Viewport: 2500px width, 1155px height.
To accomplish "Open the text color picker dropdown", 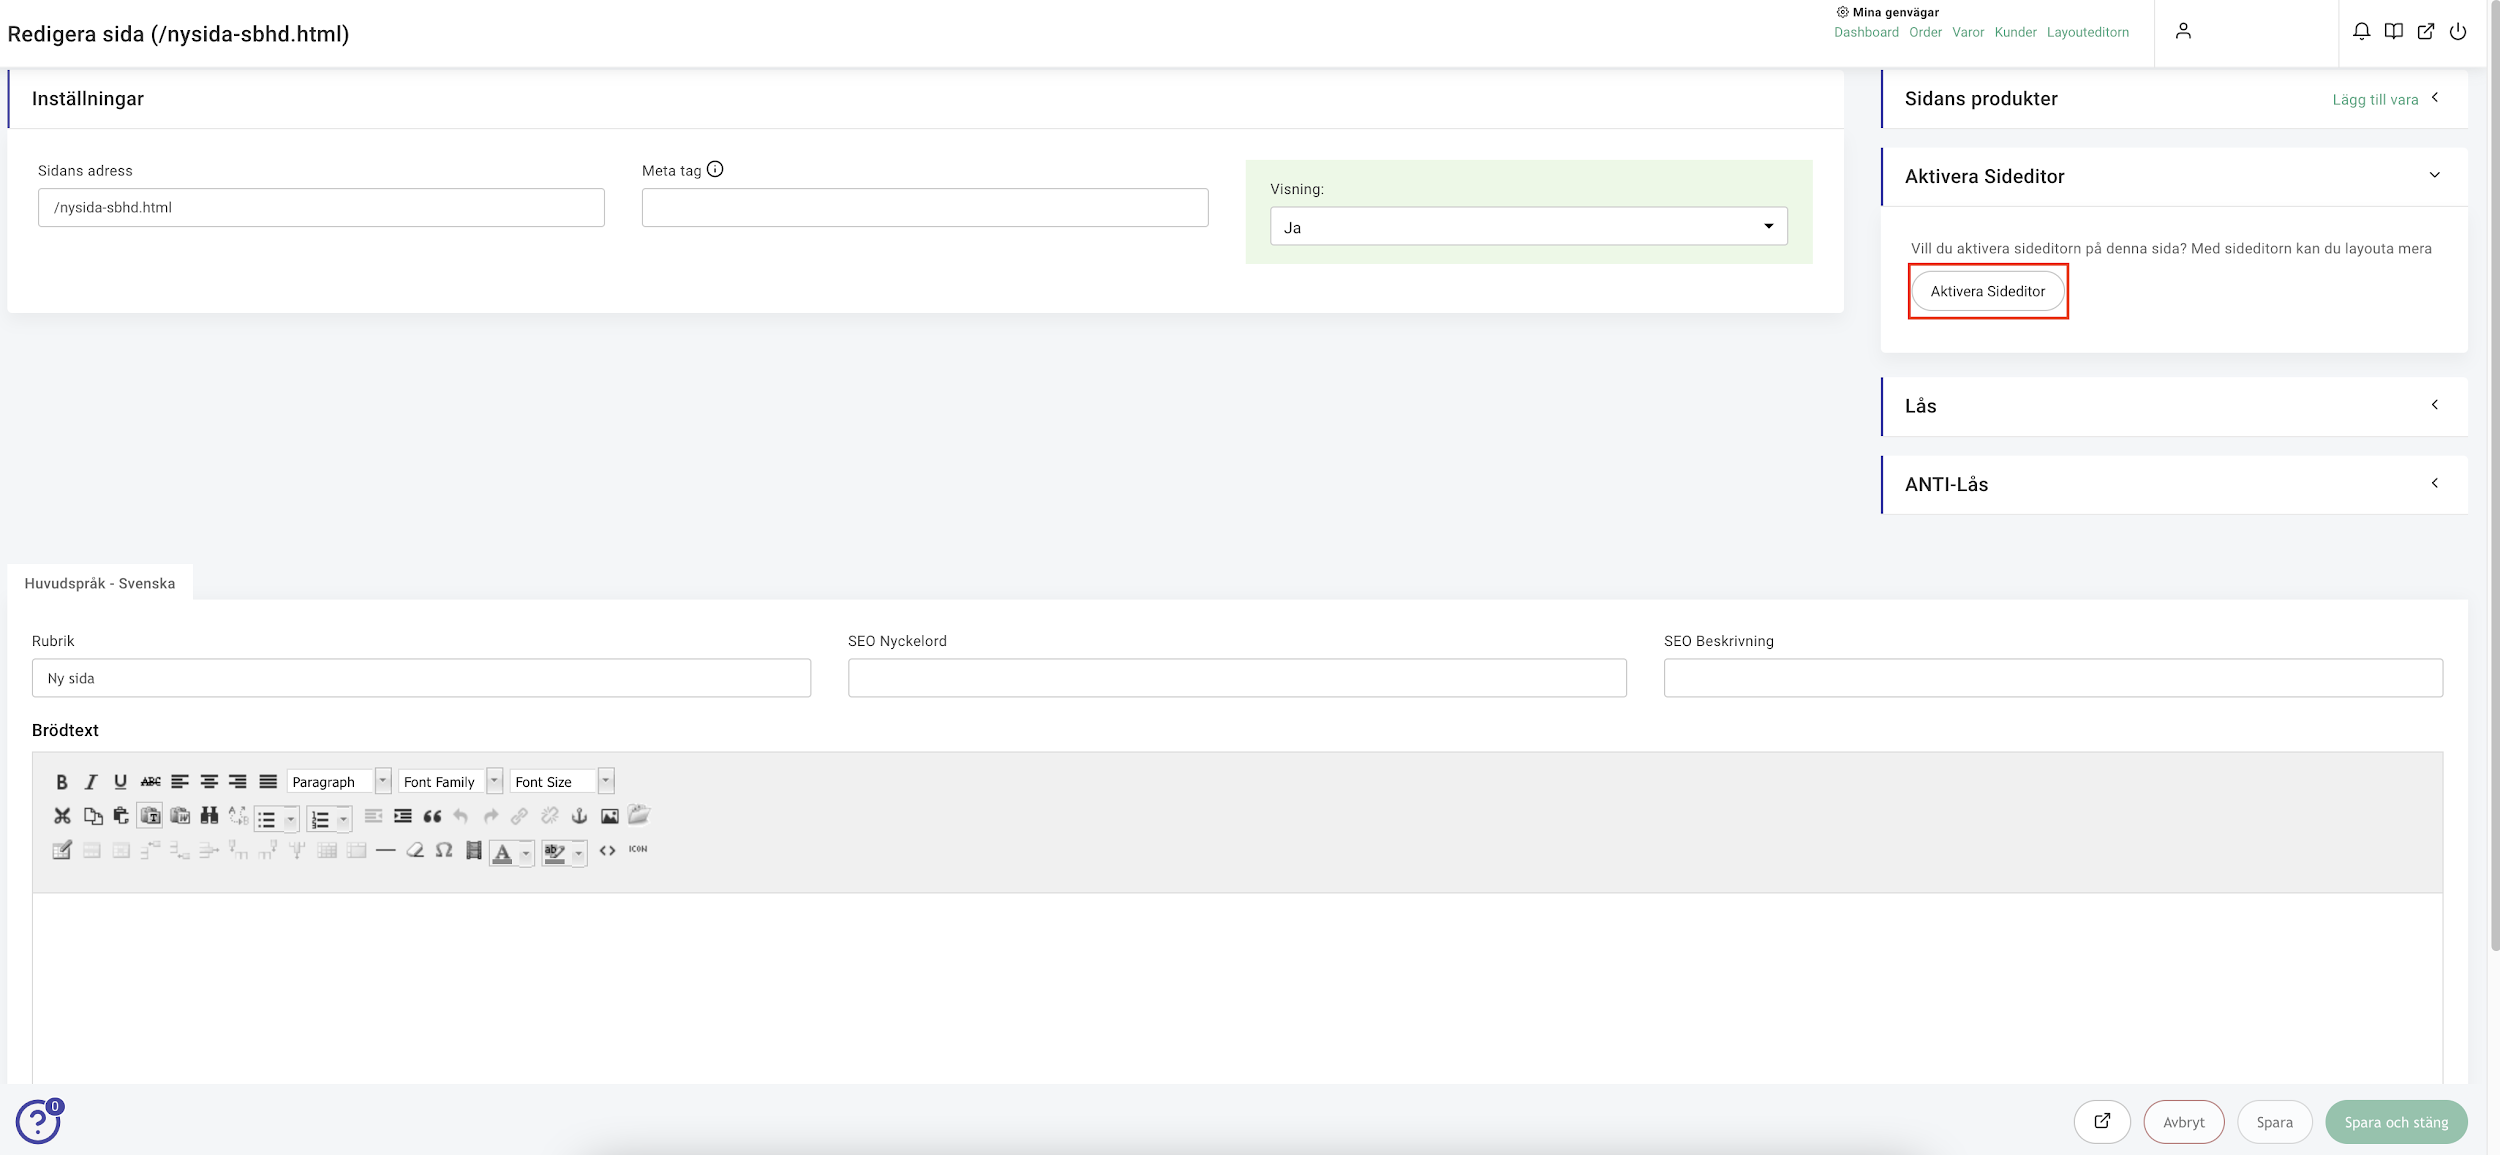I will pyautogui.click(x=526, y=853).
